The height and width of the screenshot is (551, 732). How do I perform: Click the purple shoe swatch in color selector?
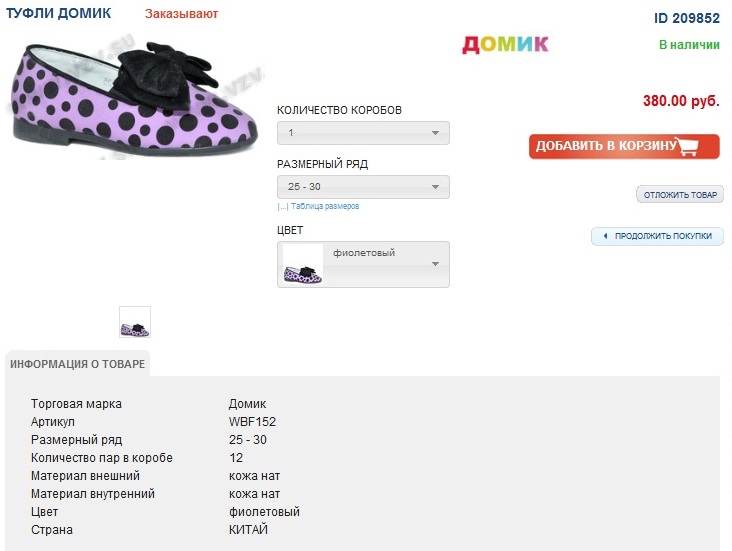coord(303,264)
